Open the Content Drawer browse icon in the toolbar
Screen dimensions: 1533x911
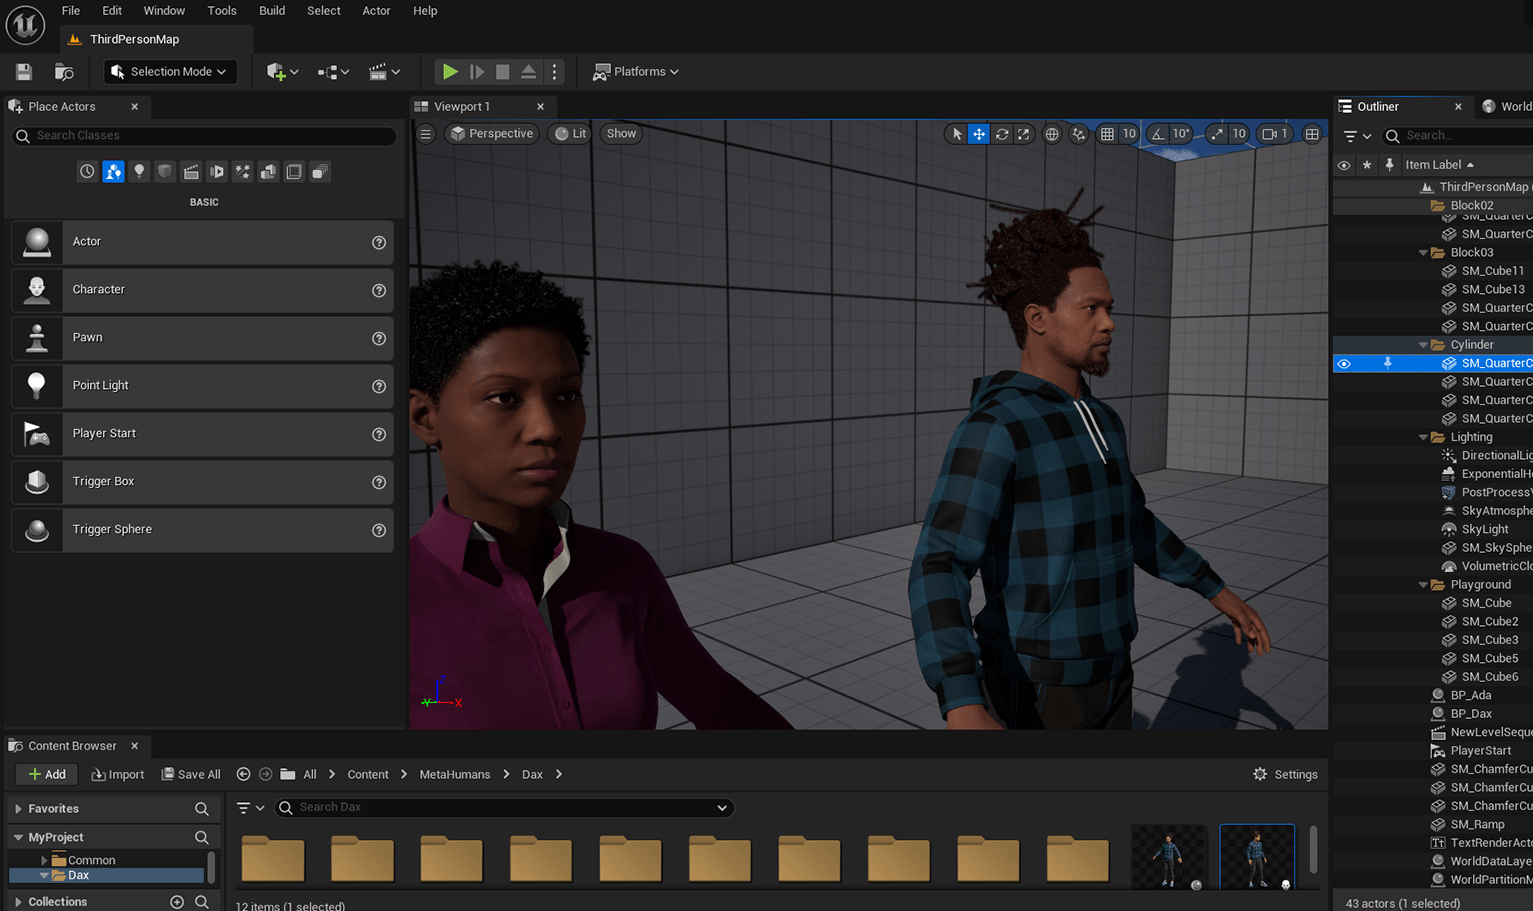click(x=64, y=72)
